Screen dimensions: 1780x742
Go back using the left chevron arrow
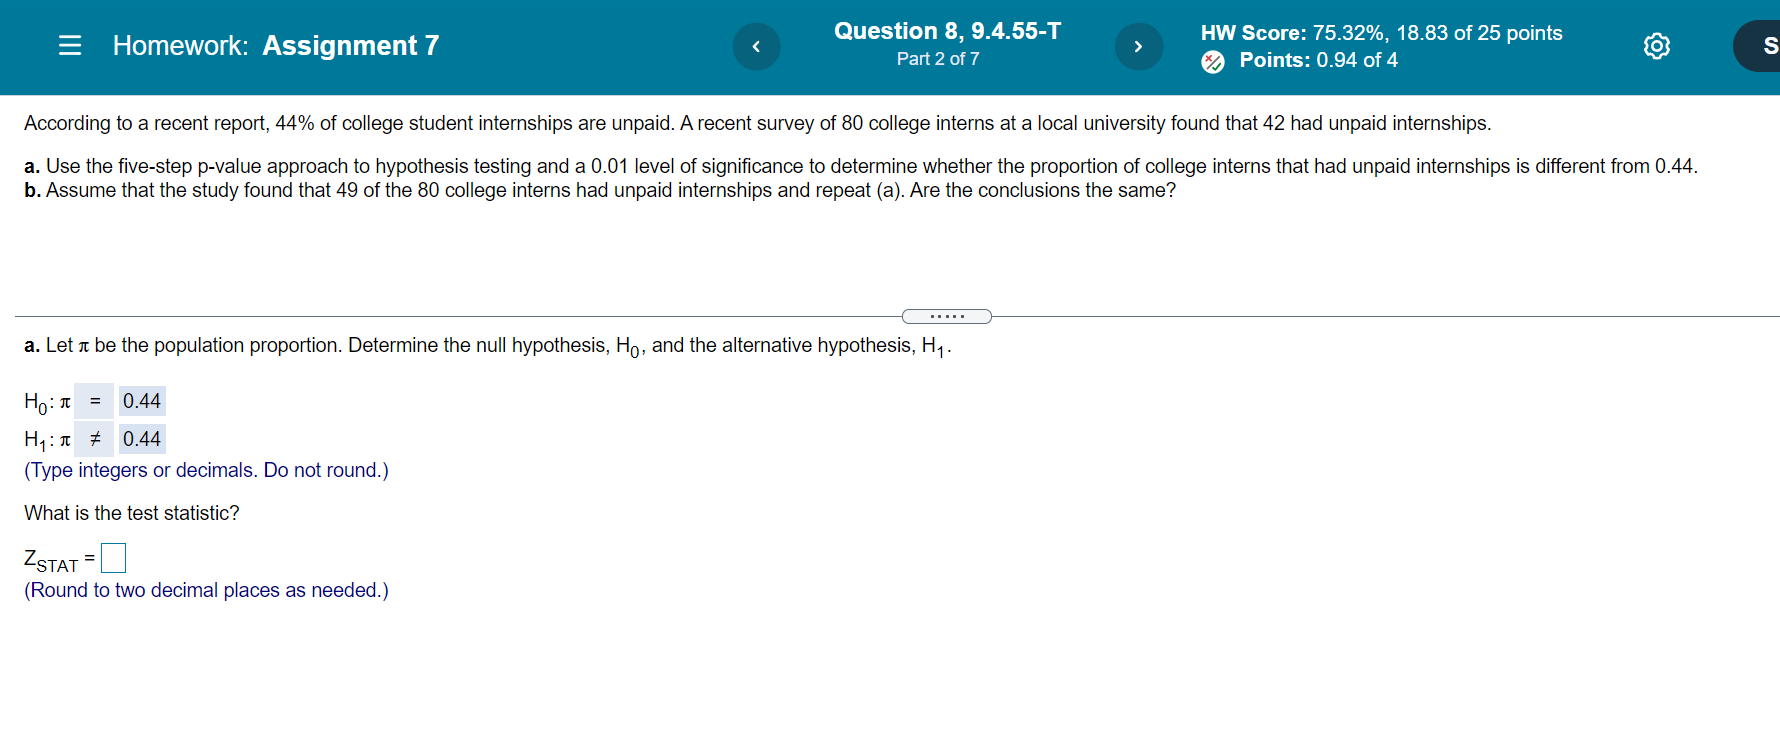(x=757, y=46)
